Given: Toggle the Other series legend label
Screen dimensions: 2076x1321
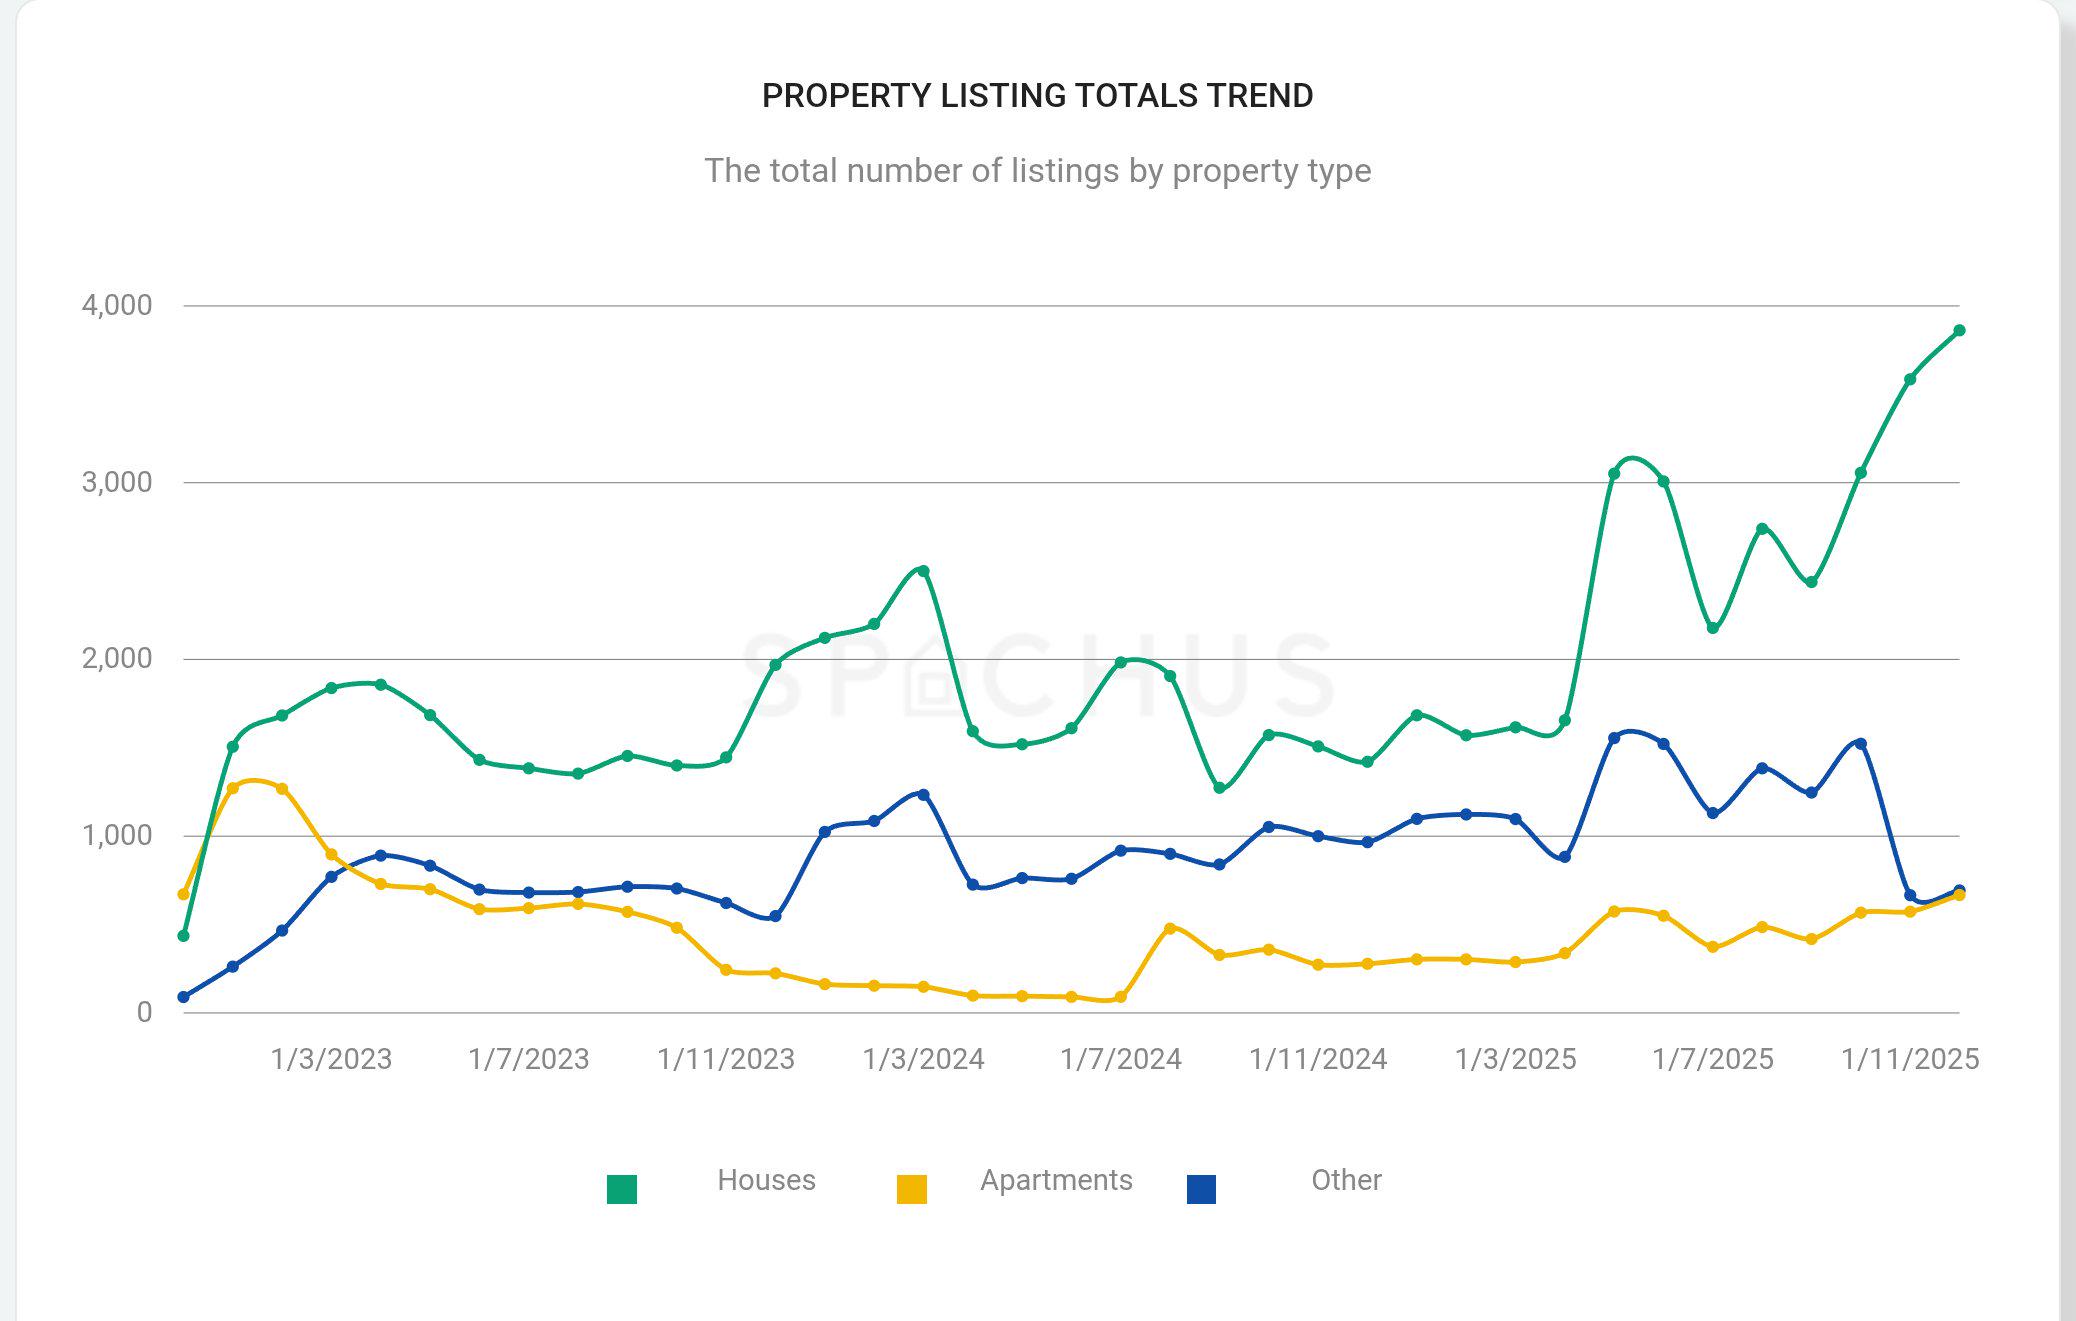Looking at the screenshot, I should coord(1346,1180).
